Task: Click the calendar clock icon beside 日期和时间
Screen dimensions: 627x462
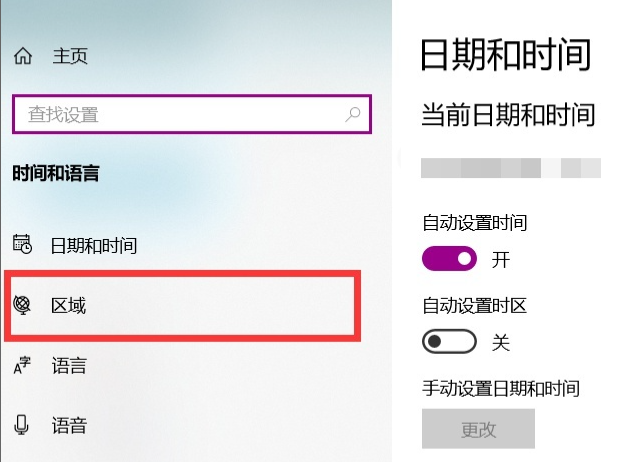Action: point(23,245)
